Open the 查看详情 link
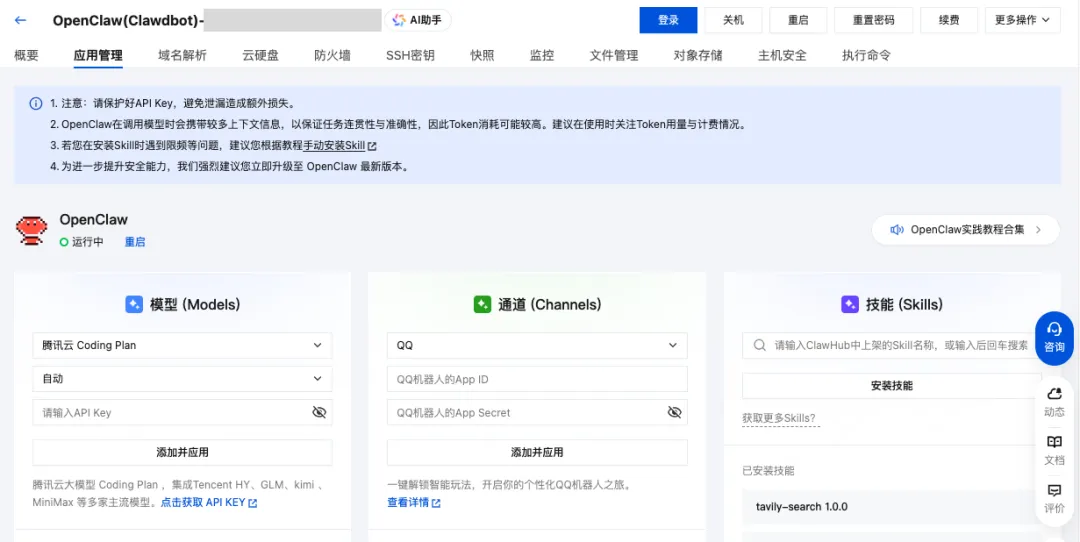 point(408,503)
